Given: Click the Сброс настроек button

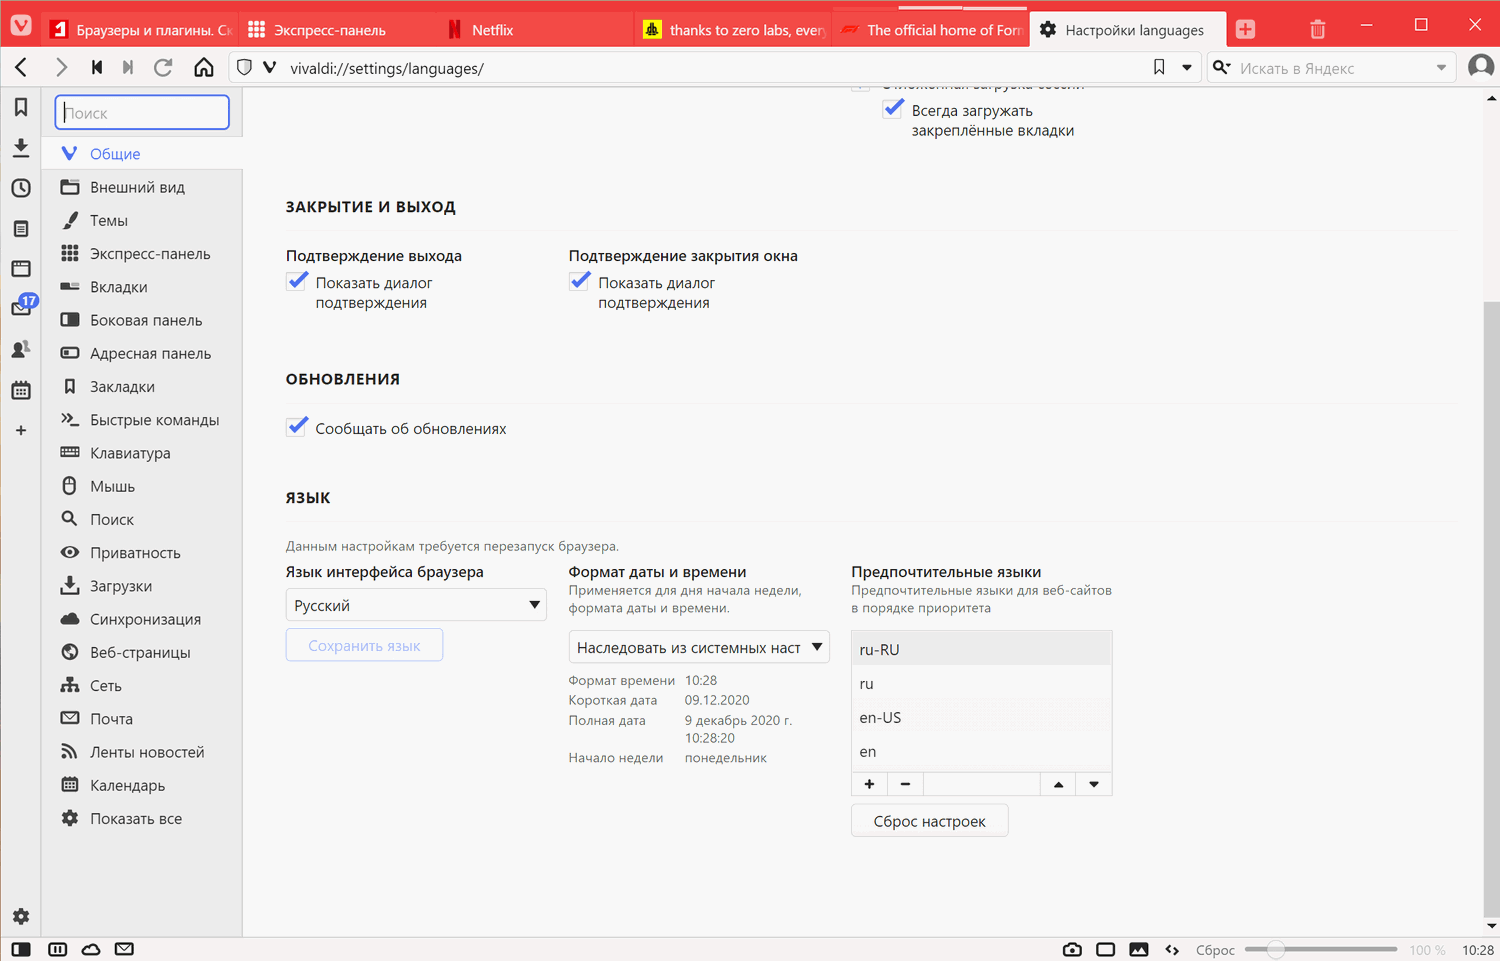Looking at the screenshot, I should point(930,821).
